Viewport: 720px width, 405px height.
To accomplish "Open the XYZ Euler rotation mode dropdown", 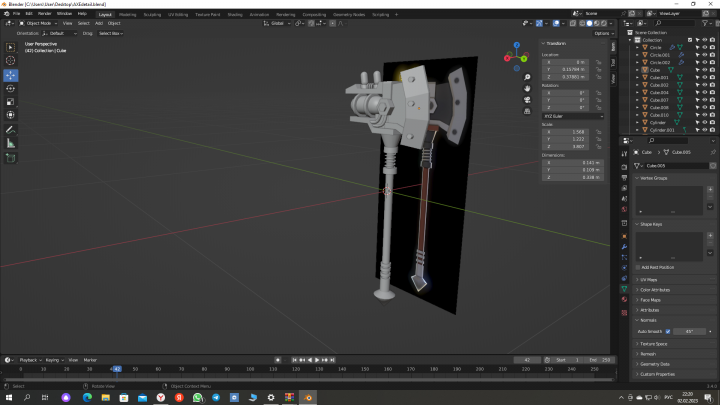I will pos(574,116).
